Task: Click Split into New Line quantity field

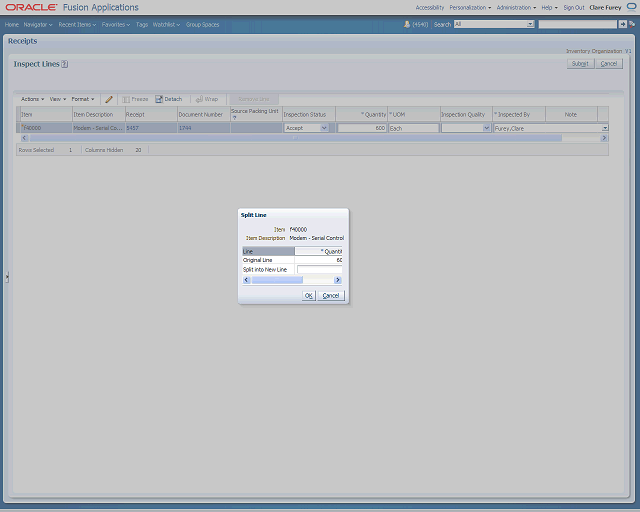Action: click(x=320, y=269)
